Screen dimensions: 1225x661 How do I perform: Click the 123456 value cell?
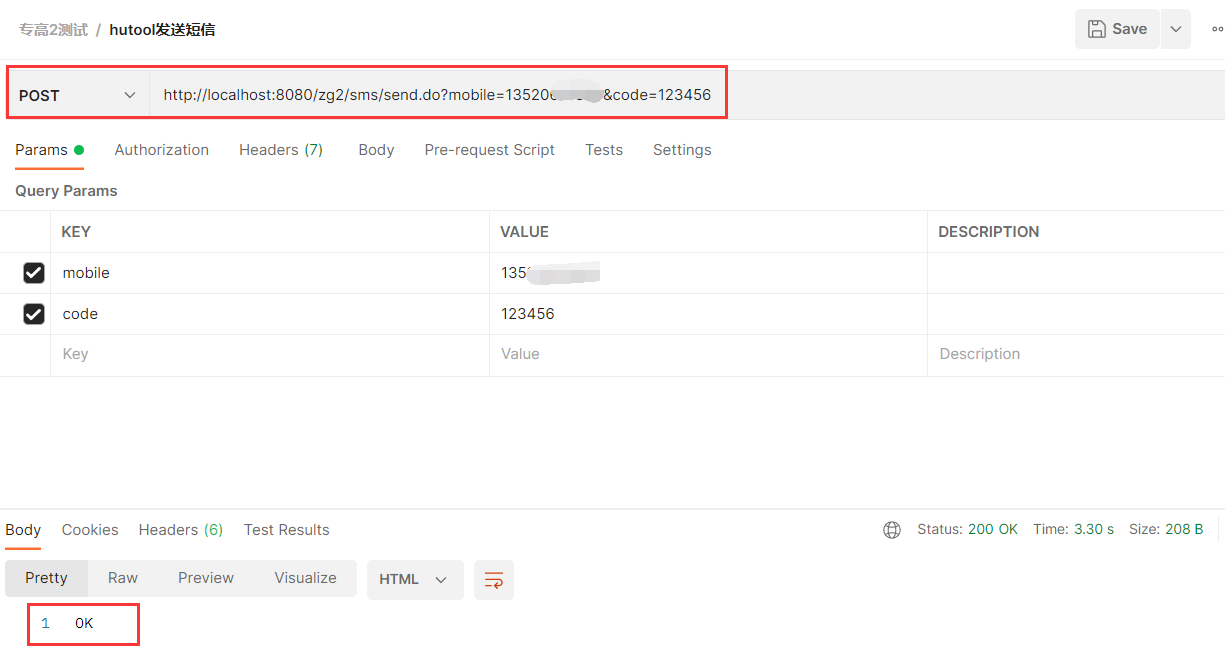tap(708, 314)
